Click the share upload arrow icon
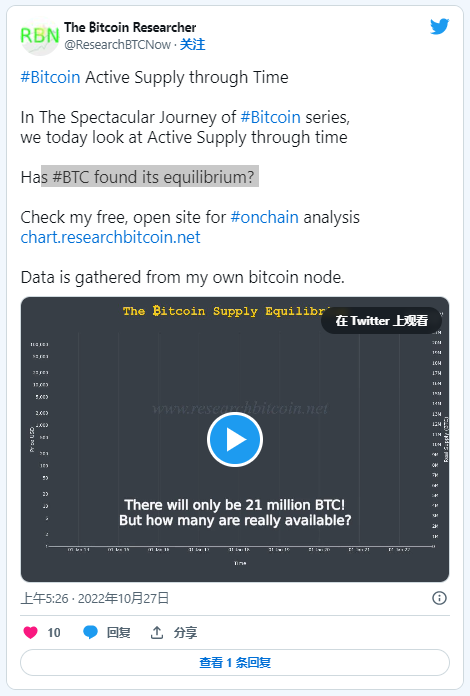This screenshot has height=696, width=470. tap(157, 632)
